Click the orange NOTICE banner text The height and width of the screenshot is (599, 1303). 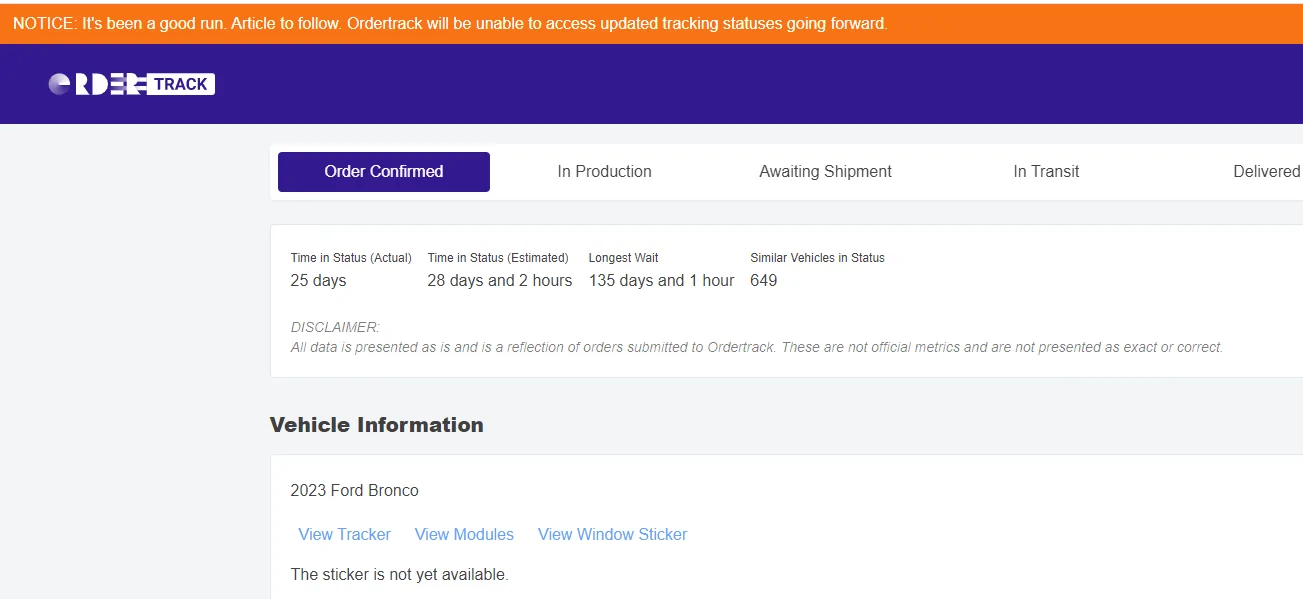pos(450,23)
